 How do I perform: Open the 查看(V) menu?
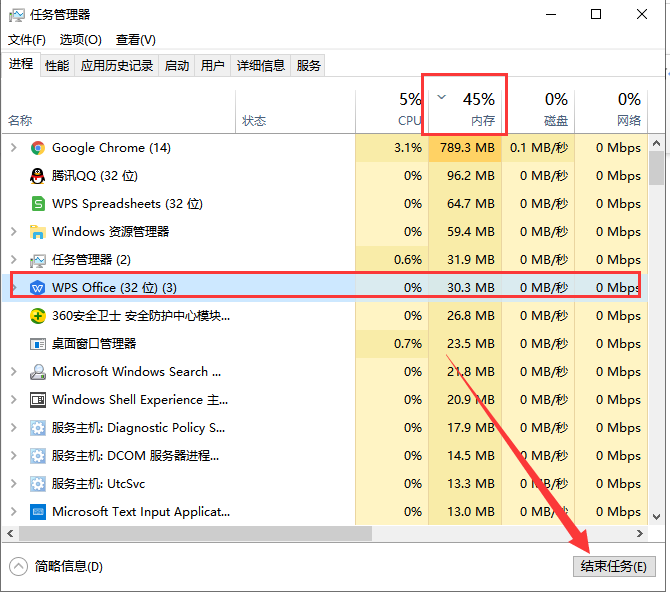pyautogui.click(x=136, y=40)
